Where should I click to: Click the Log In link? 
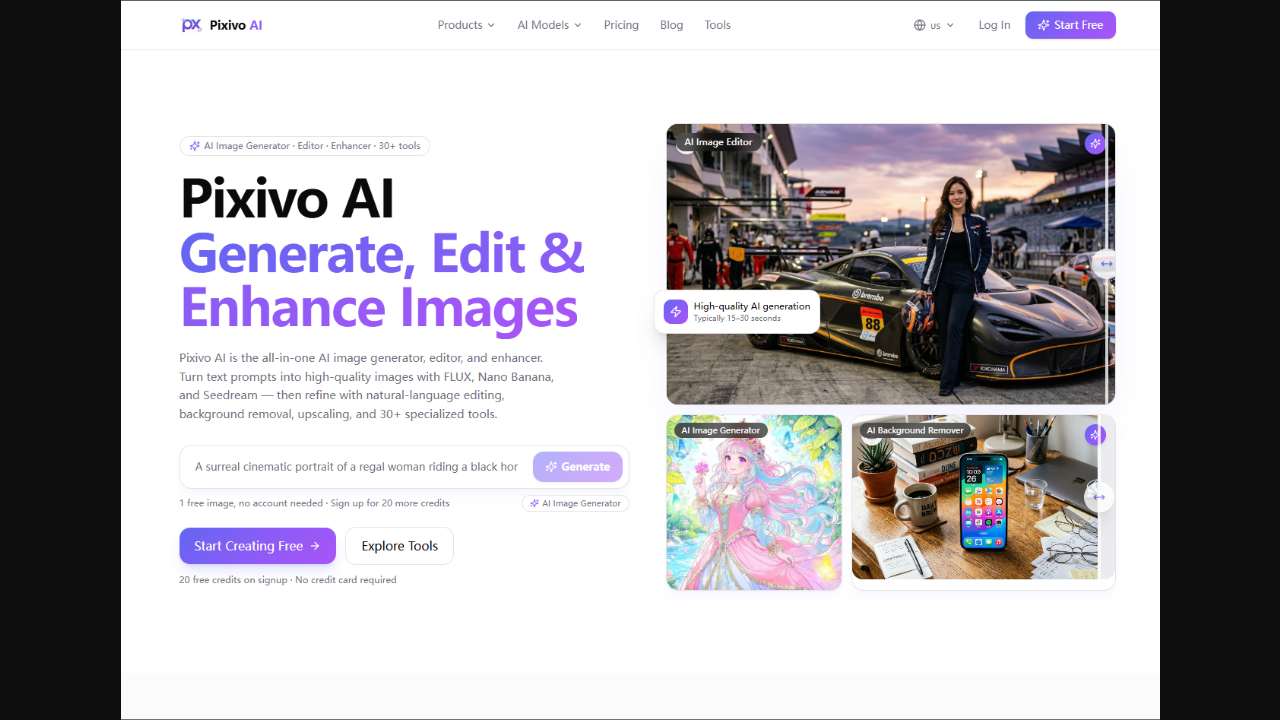[x=994, y=25]
